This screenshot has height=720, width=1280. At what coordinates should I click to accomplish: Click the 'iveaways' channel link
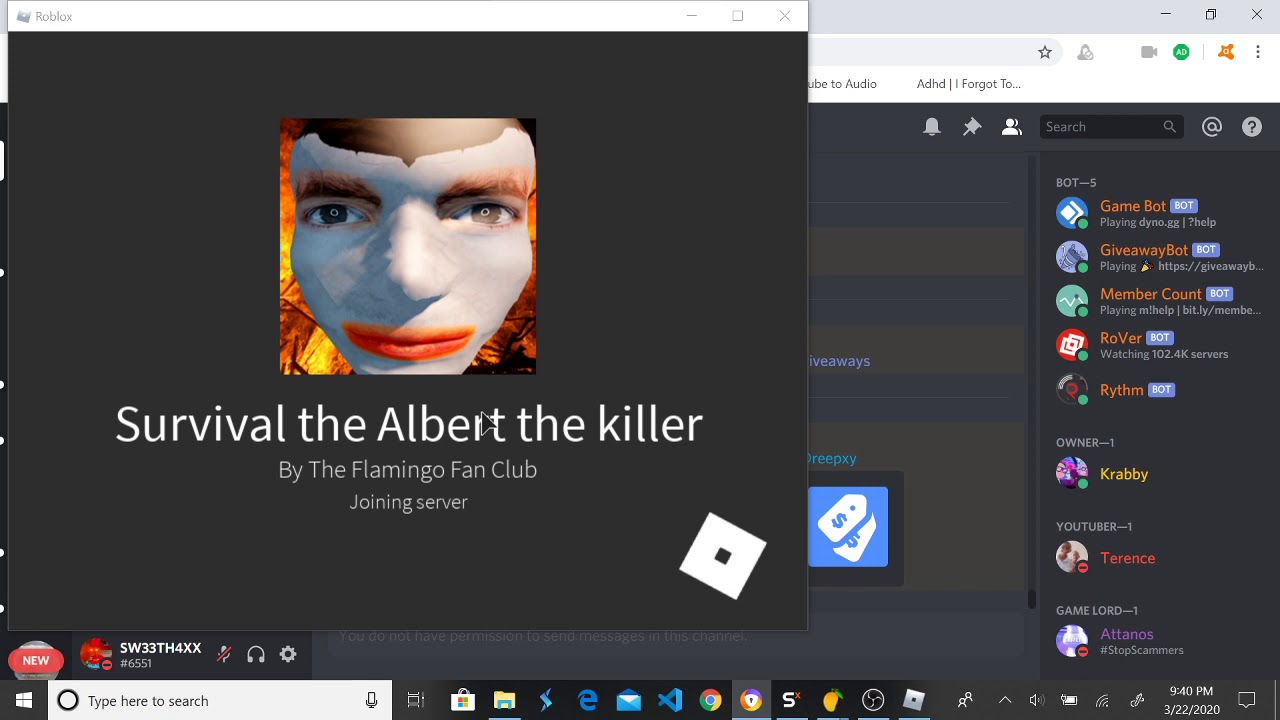838,361
